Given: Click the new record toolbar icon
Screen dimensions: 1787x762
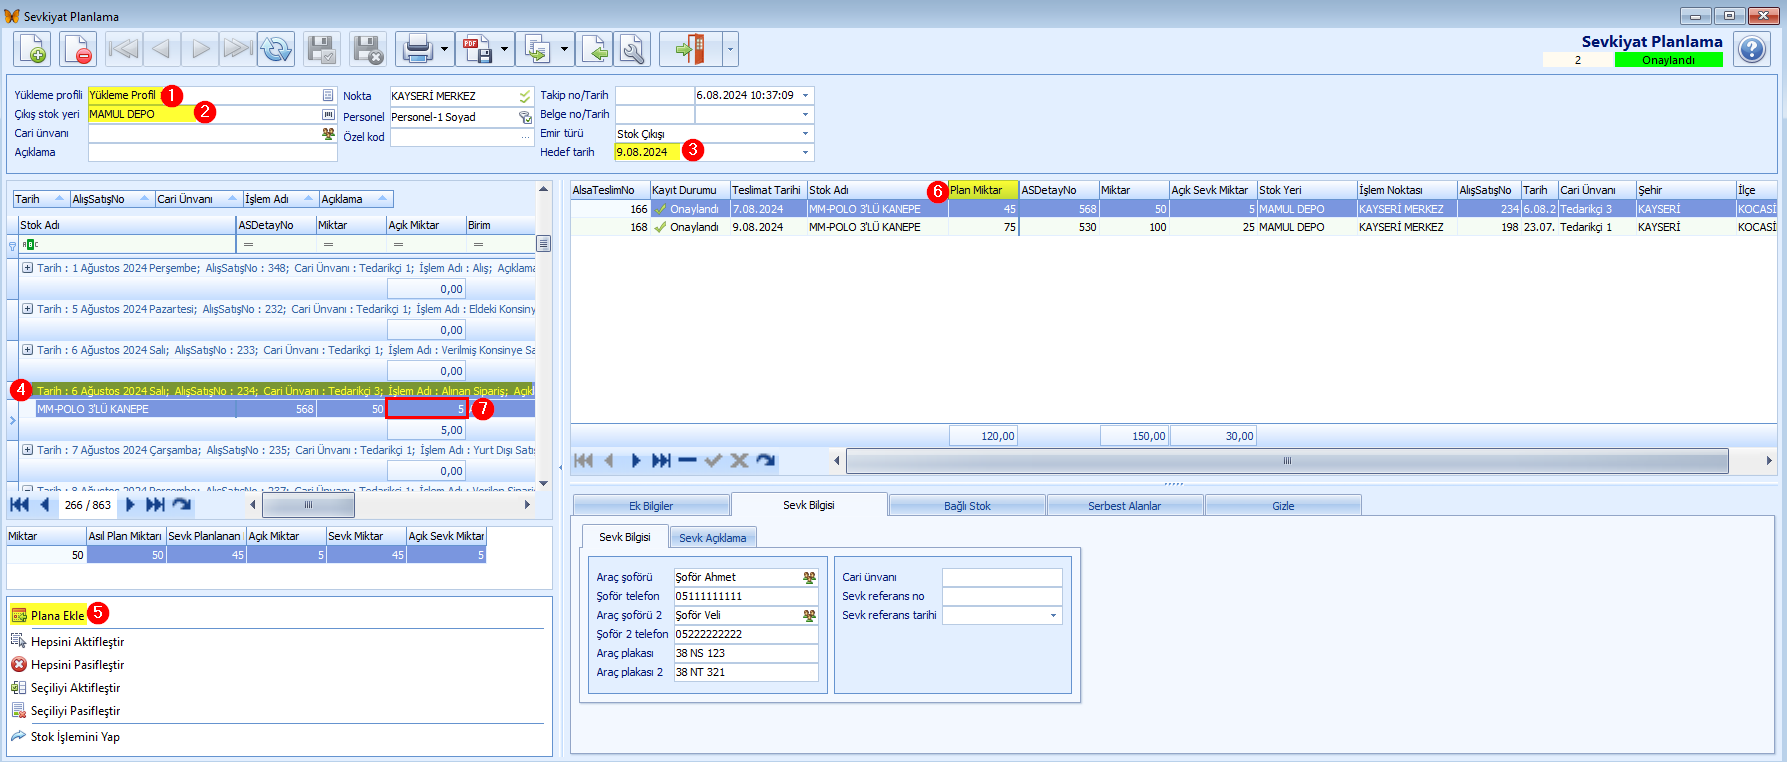Looking at the screenshot, I should click(x=32, y=49).
